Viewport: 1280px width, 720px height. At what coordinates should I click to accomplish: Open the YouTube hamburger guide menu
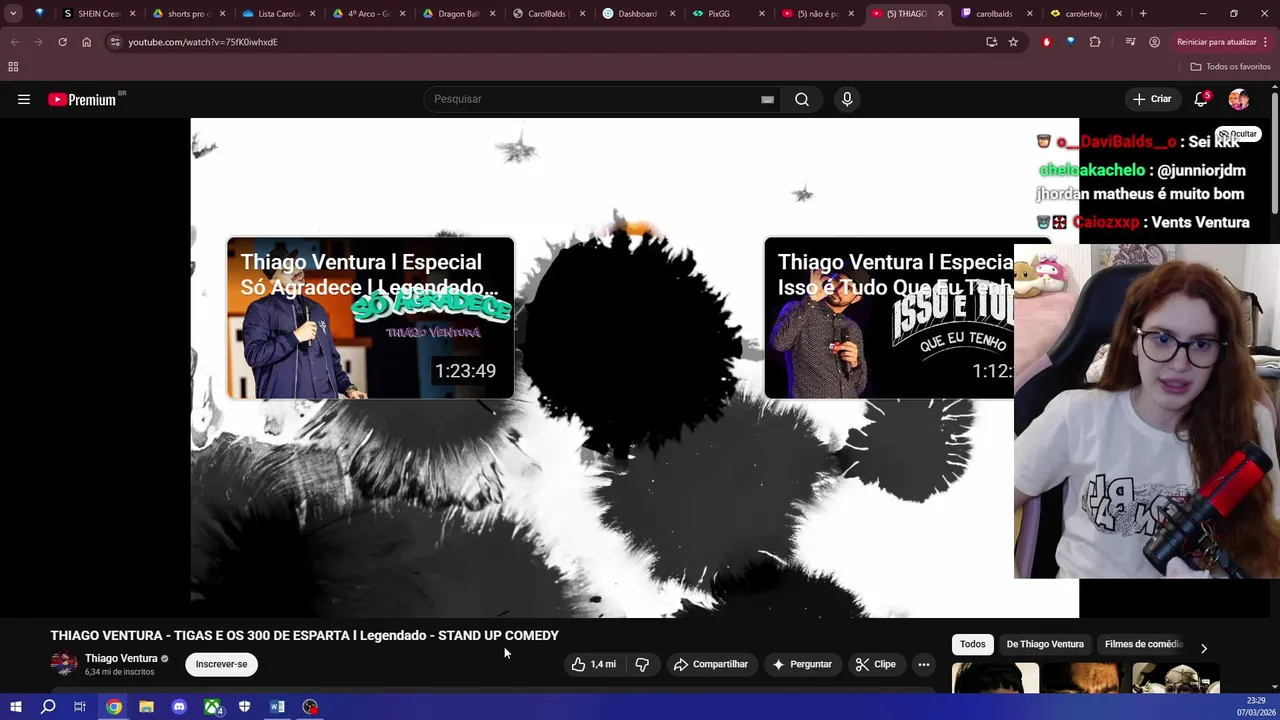click(x=24, y=99)
